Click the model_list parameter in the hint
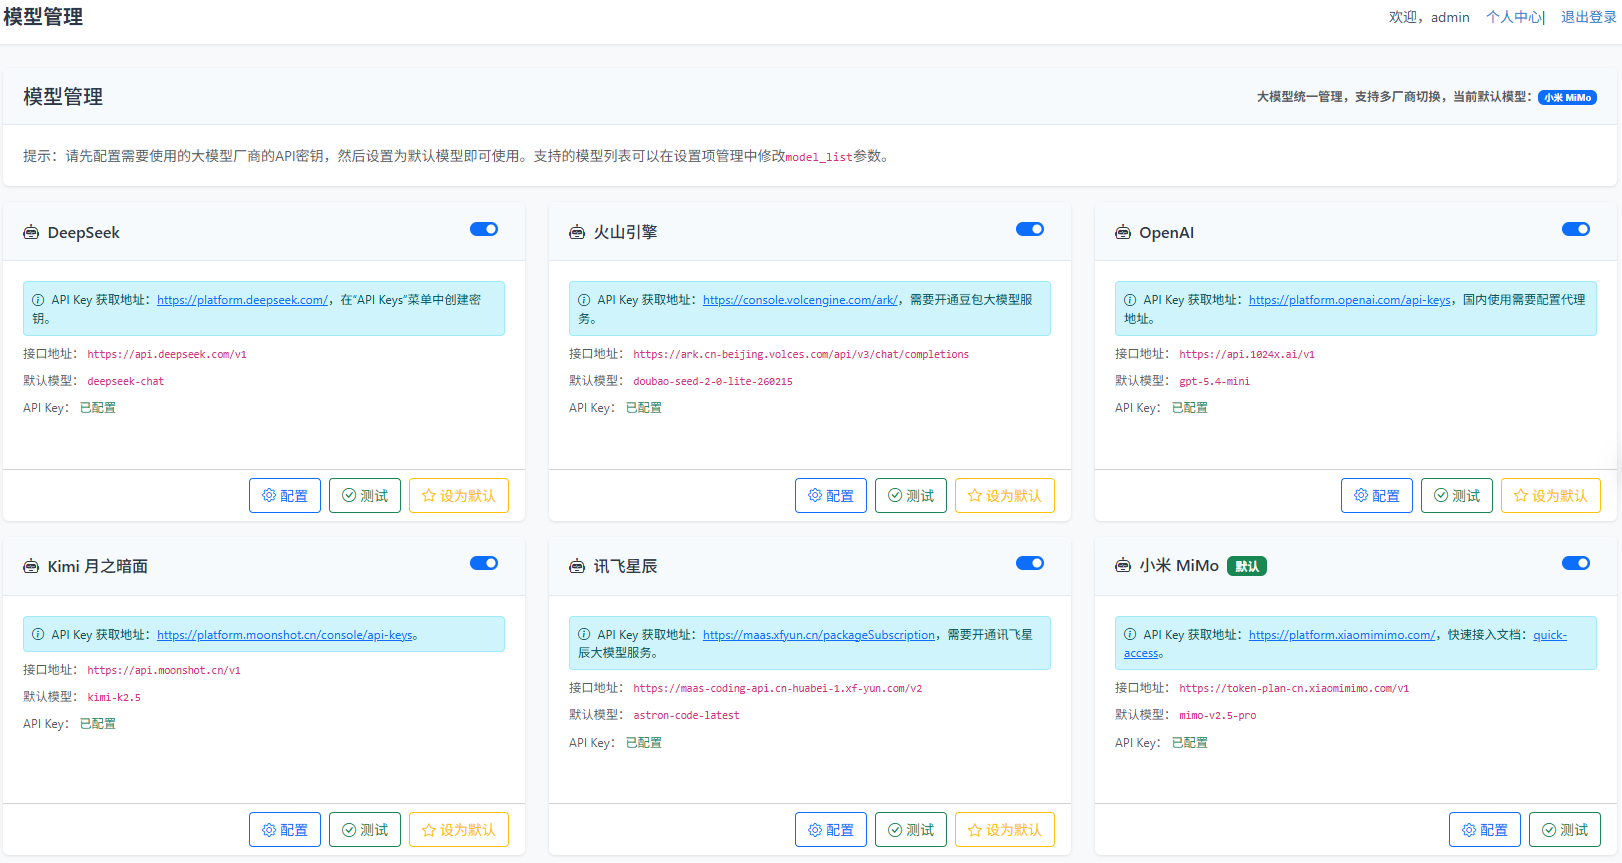Viewport: 1622px width, 863px height. (x=819, y=157)
